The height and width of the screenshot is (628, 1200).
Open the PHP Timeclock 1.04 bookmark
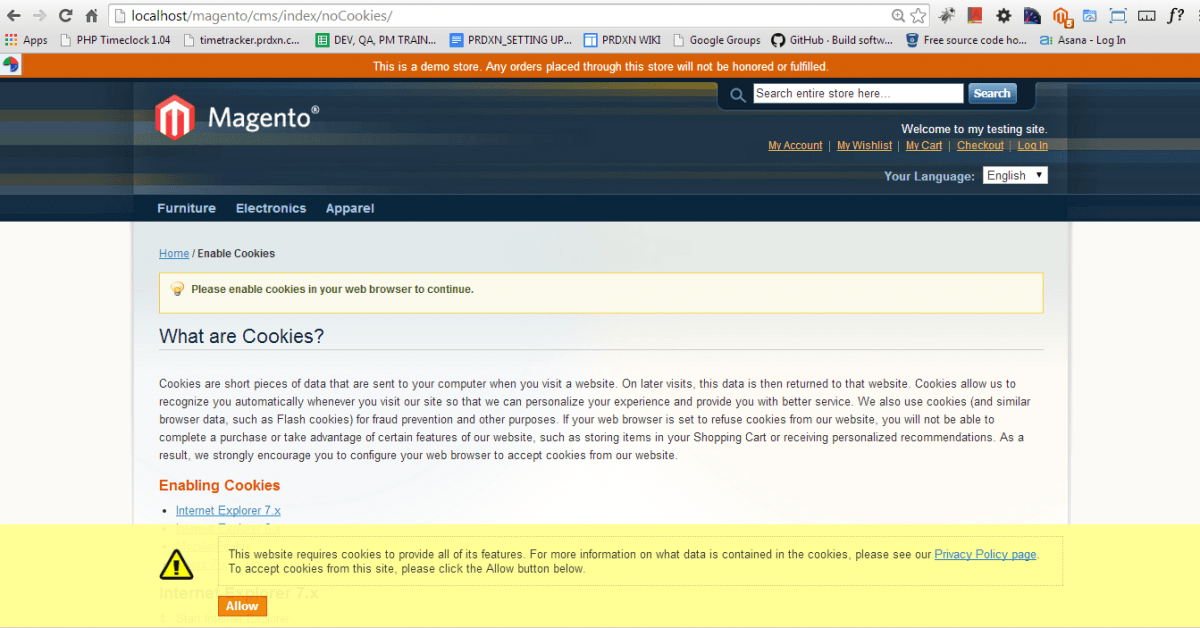[x=114, y=40]
